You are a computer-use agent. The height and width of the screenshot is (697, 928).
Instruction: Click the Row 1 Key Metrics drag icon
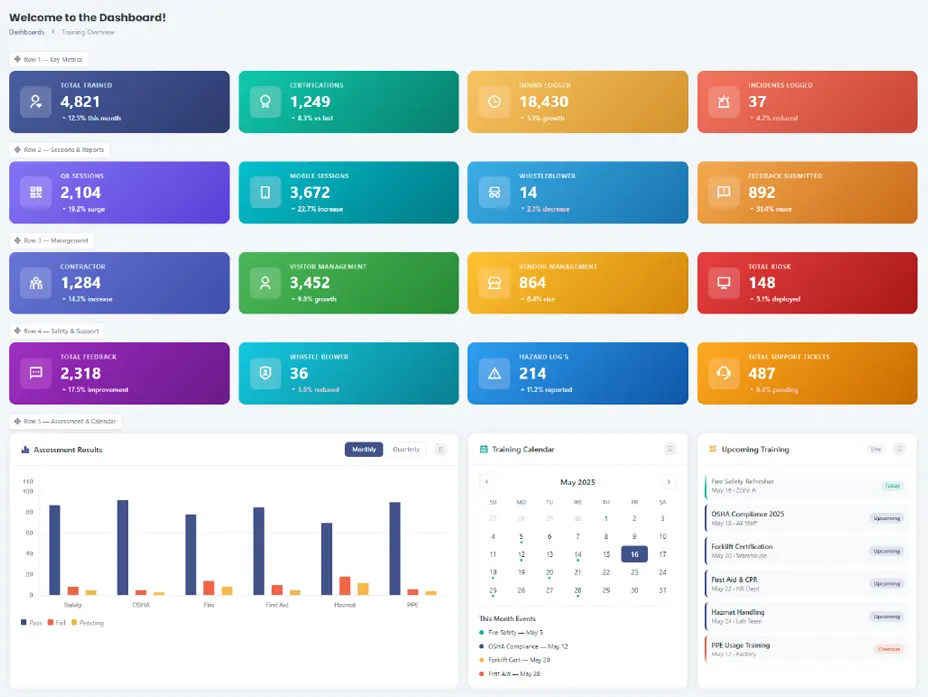pyautogui.click(x=17, y=59)
